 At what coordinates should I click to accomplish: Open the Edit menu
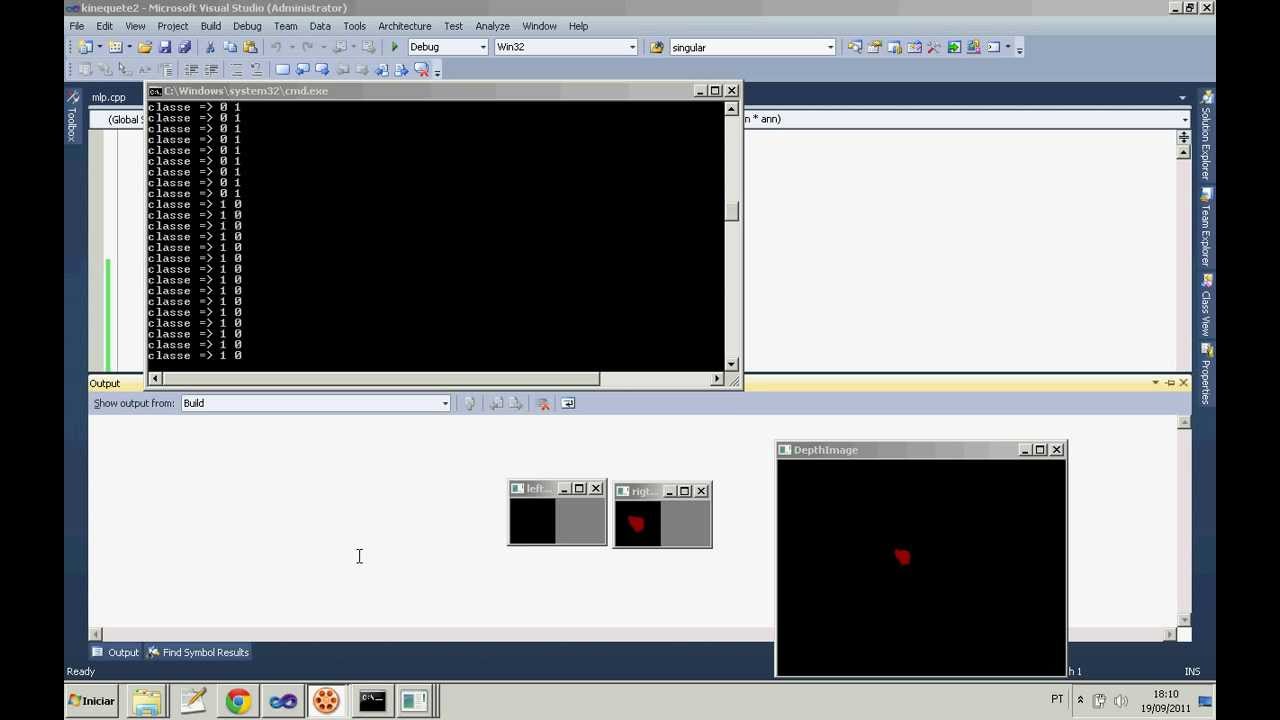coord(104,26)
